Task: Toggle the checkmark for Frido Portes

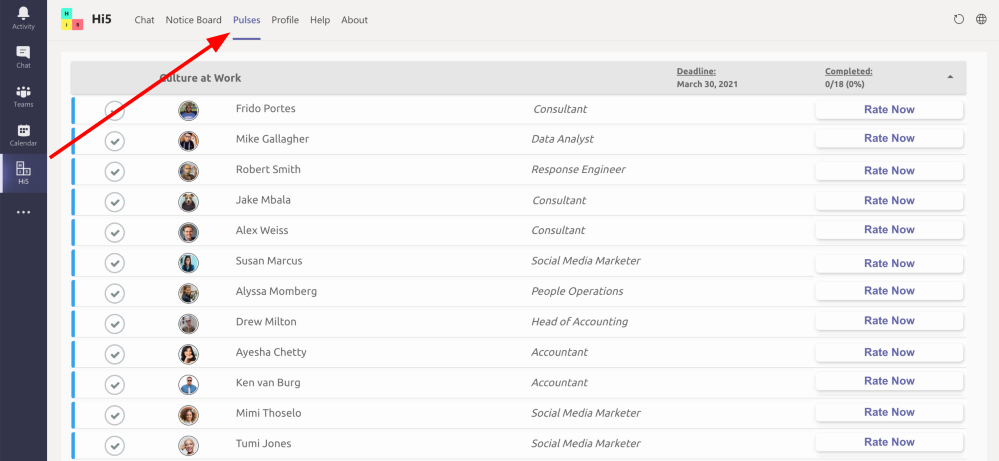Action: click(x=115, y=110)
